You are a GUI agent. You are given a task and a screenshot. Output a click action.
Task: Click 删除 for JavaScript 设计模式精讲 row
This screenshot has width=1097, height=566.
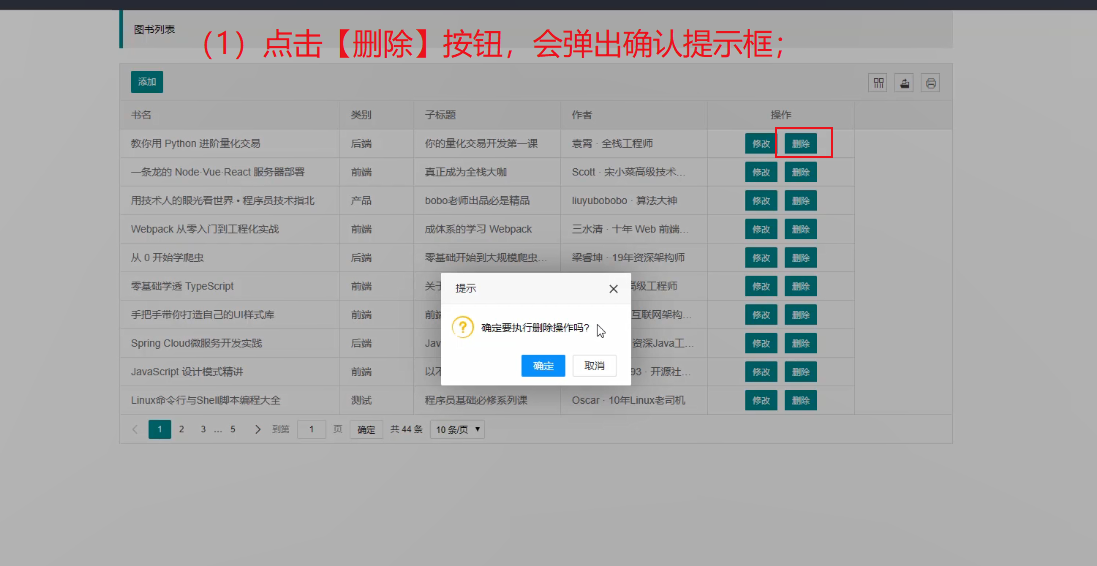pos(801,372)
